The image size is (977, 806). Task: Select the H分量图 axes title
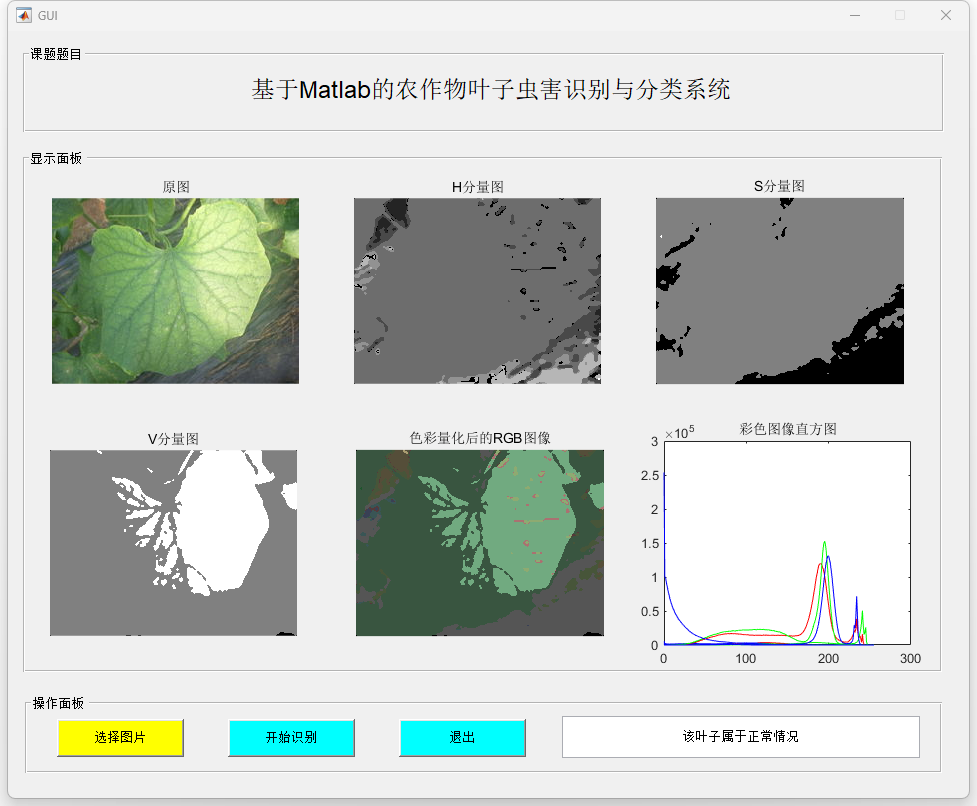pos(478,187)
